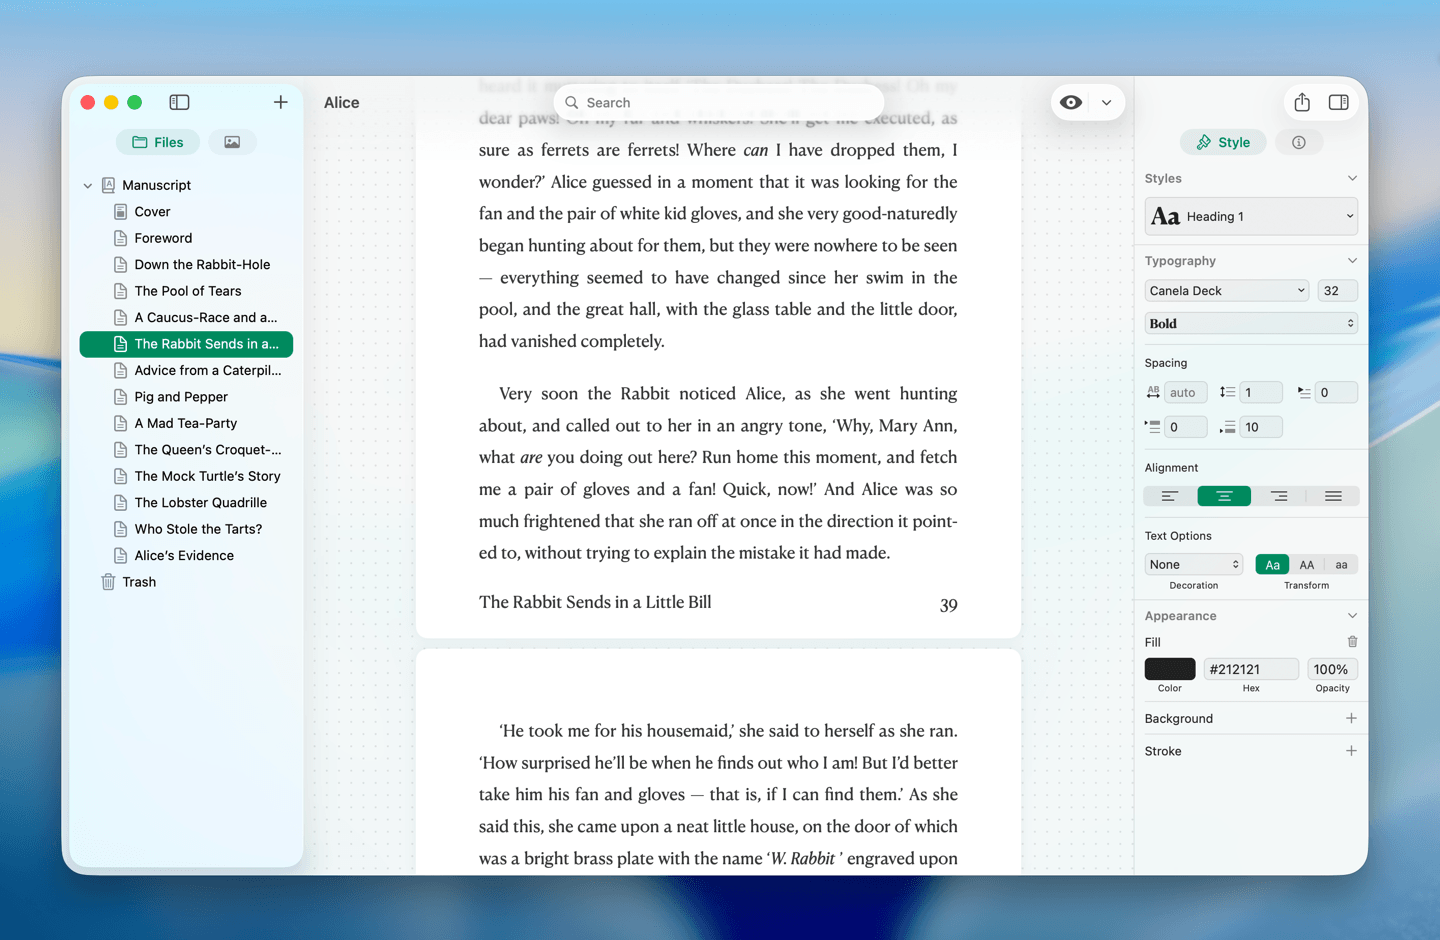Switch text transform to AA uppercase
The width and height of the screenshot is (1440, 940).
[x=1306, y=564]
